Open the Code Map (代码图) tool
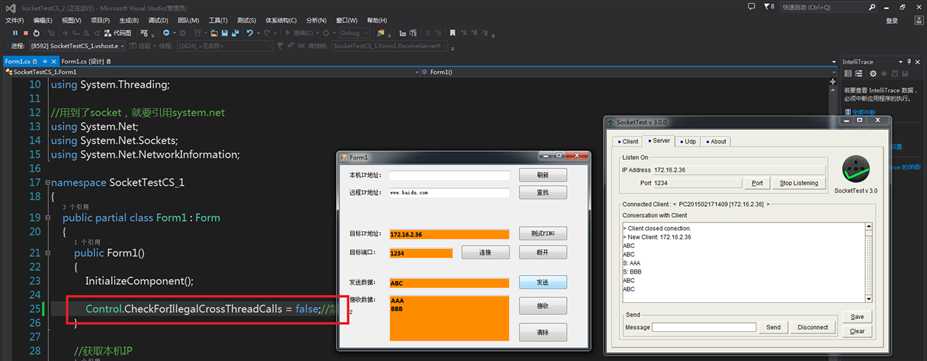This screenshot has width=927, height=361. tap(117, 33)
